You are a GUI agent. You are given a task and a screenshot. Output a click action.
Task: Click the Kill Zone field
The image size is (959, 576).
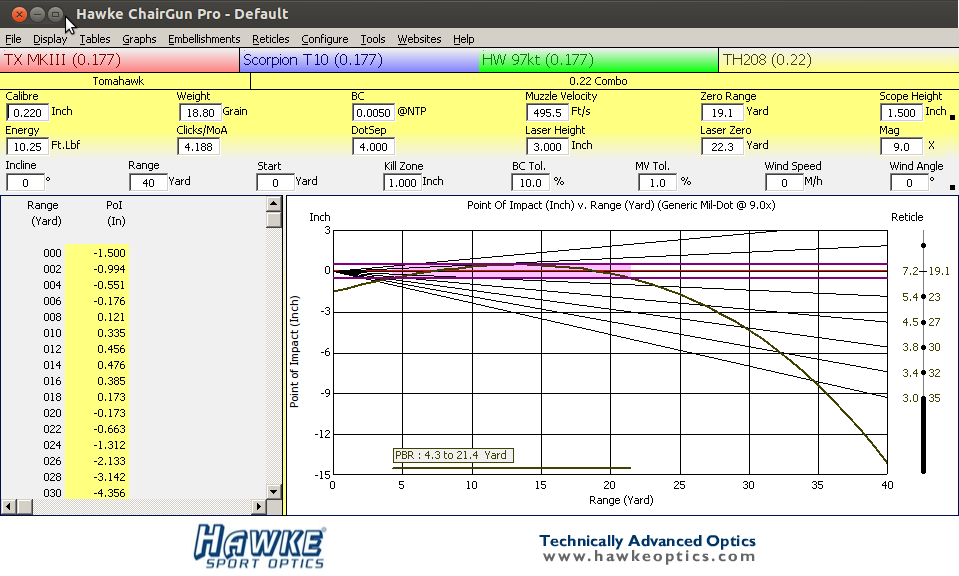click(402, 182)
